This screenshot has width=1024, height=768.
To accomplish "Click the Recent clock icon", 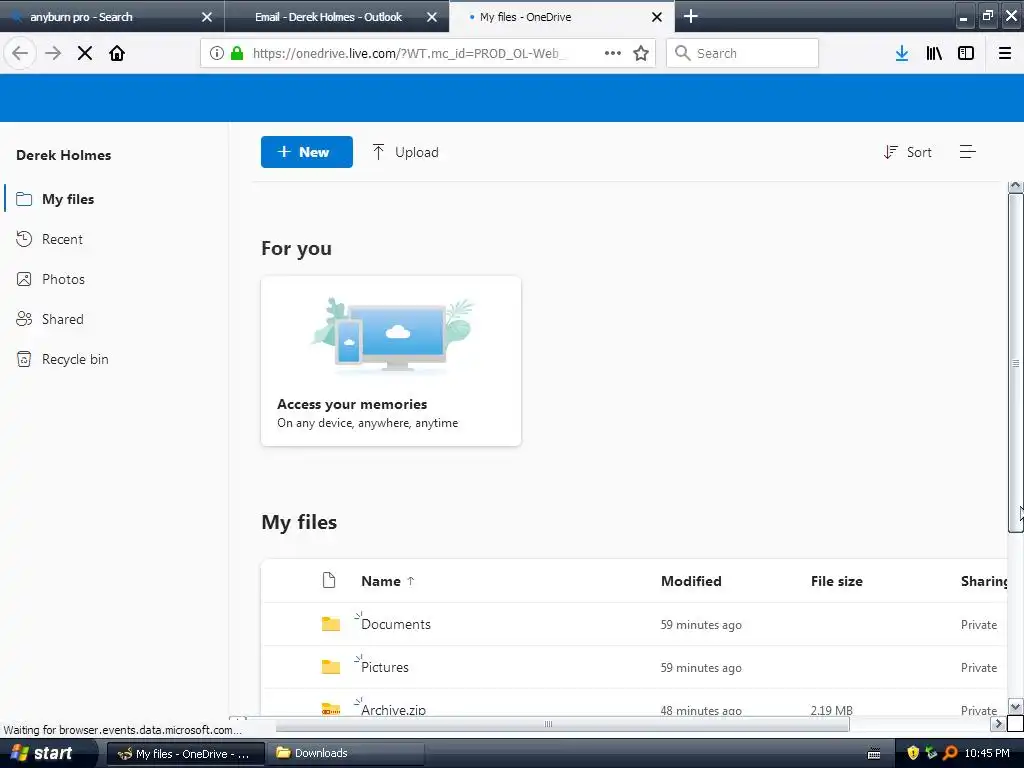I will coord(24,239).
